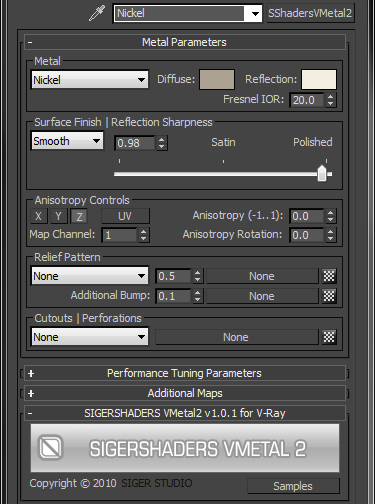Click checker icon beside Cutouts map
This screenshot has height=504, width=375.
(x=329, y=337)
